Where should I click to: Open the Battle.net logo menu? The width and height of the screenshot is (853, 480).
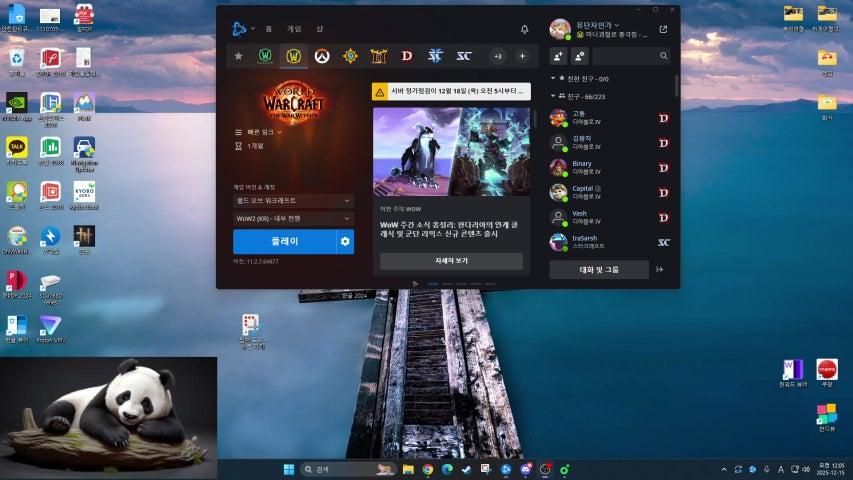click(x=242, y=29)
